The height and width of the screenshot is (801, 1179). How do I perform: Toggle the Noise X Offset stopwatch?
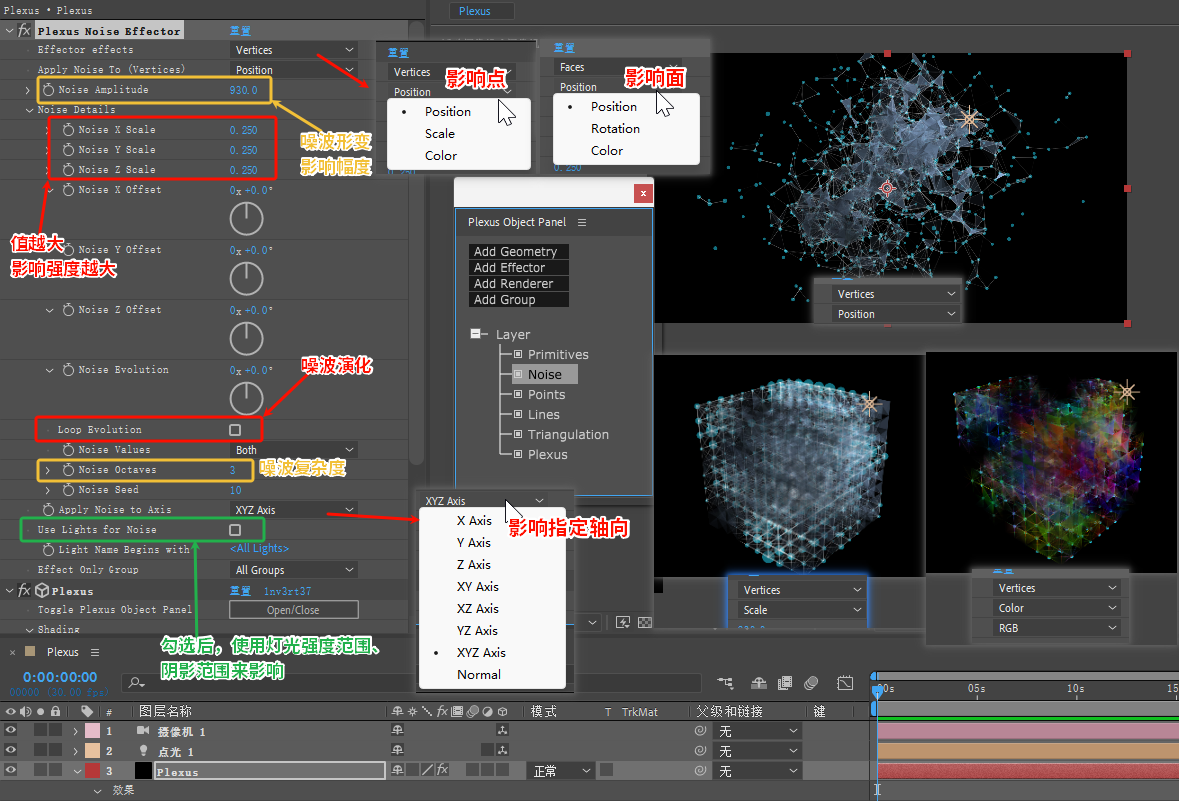point(68,190)
